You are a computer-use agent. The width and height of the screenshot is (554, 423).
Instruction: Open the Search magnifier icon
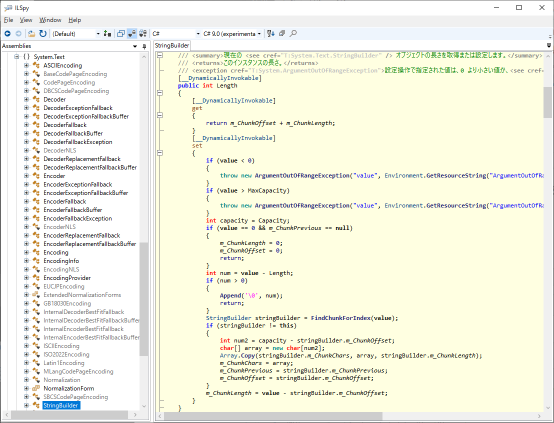point(293,34)
